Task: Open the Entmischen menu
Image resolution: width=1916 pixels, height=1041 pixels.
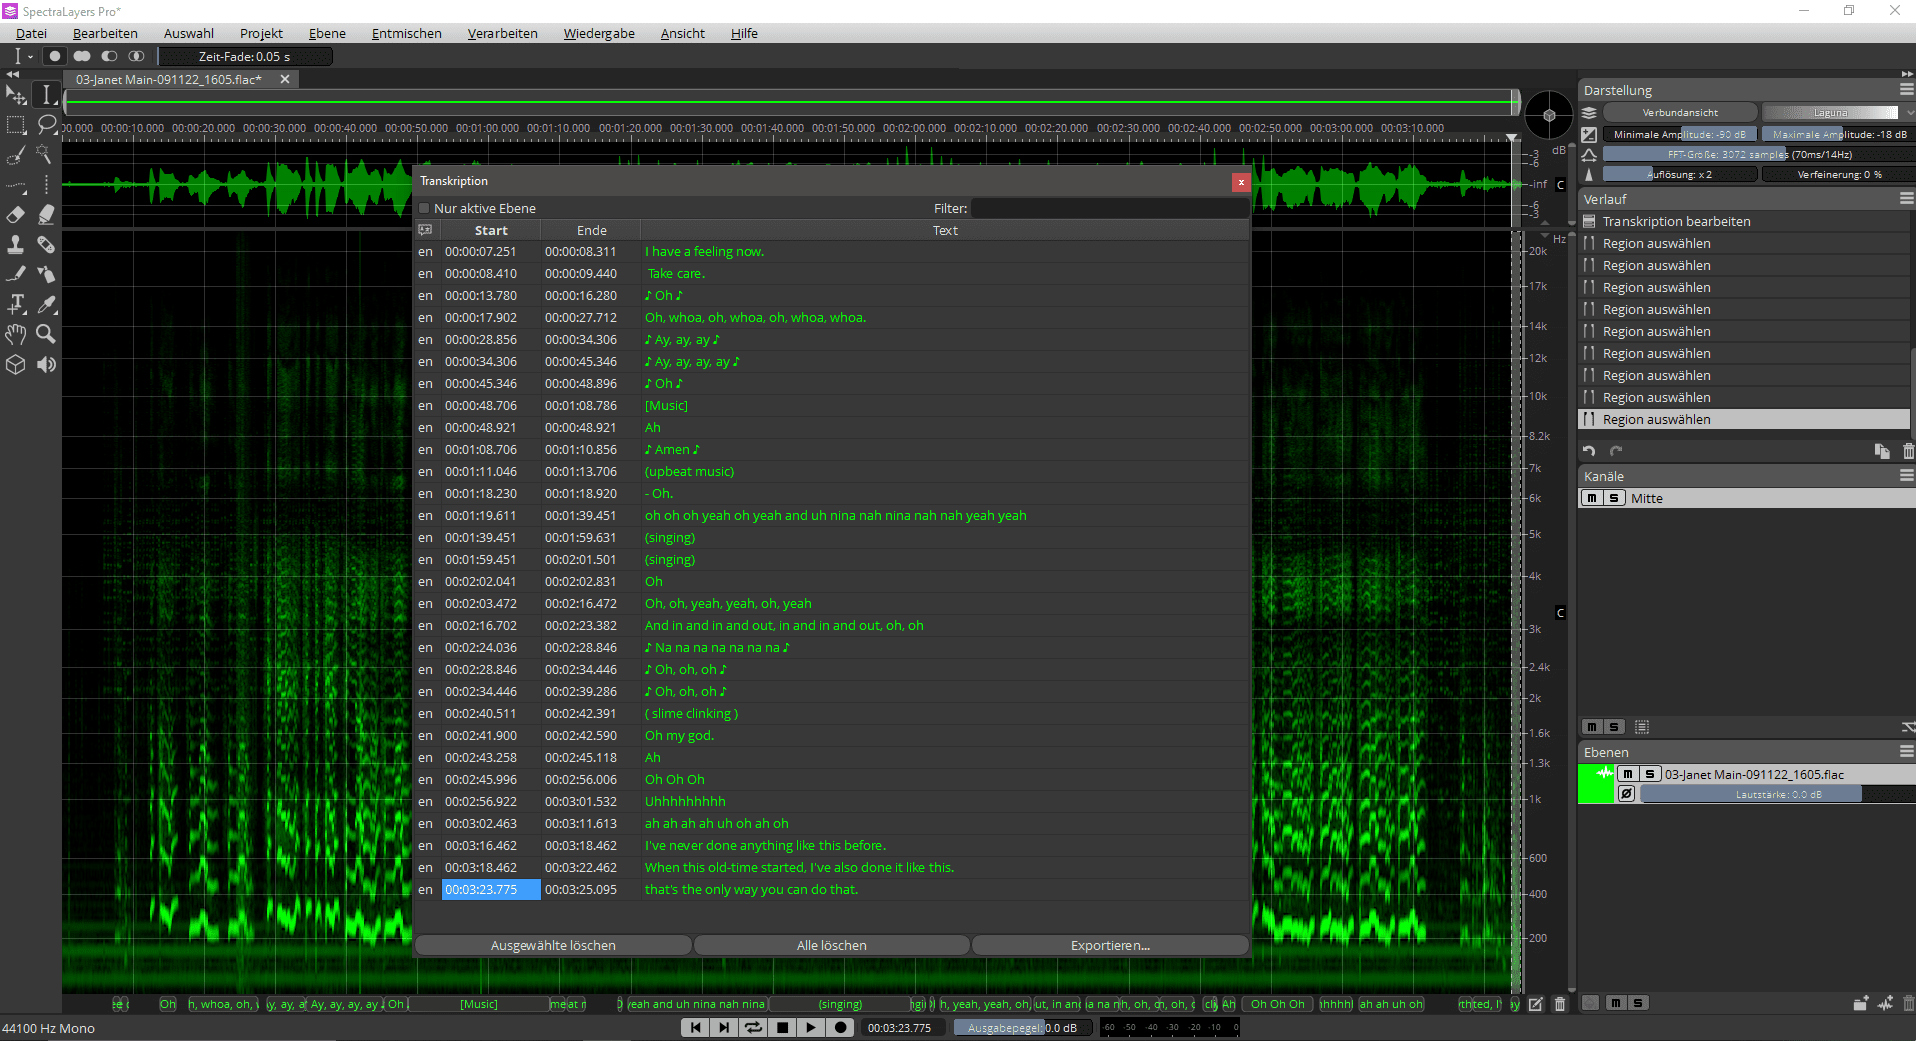Action: (x=406, y=33)
